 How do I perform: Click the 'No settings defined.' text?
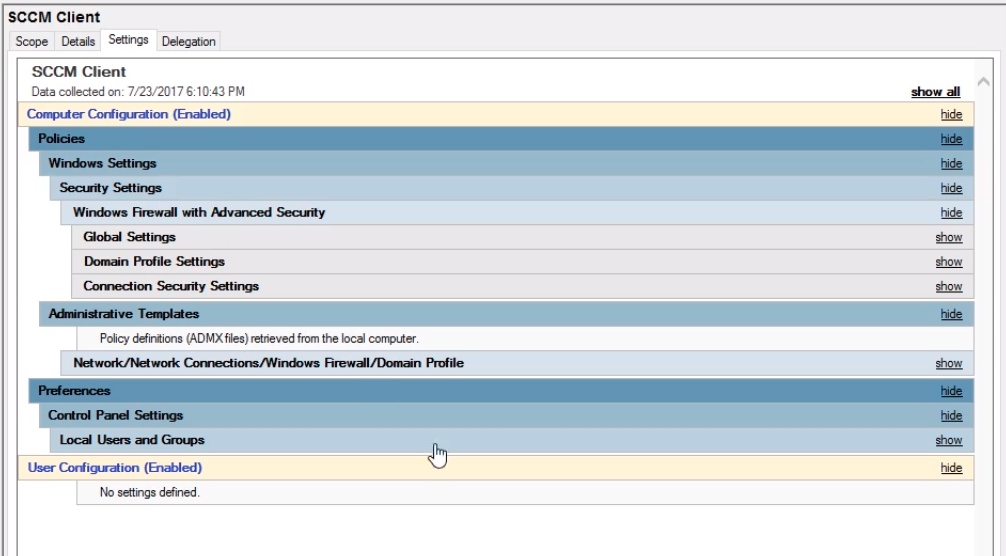(x=149, y=493)
